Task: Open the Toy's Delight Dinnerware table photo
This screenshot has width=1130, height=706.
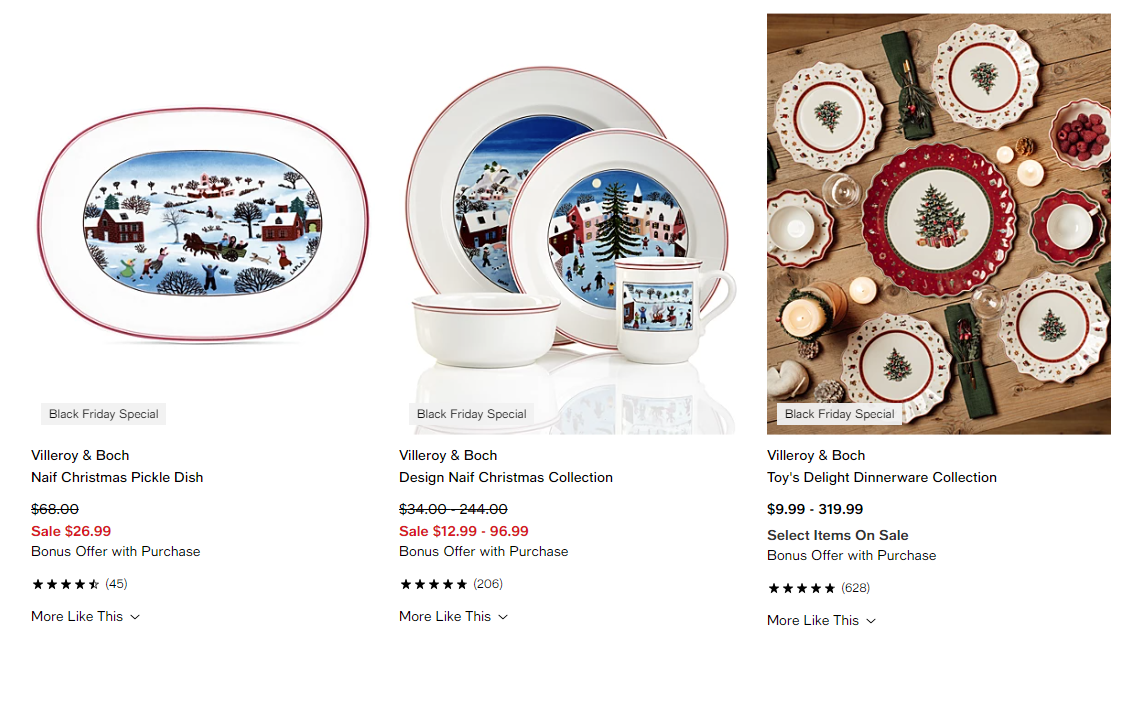Action: coord(938,223)
